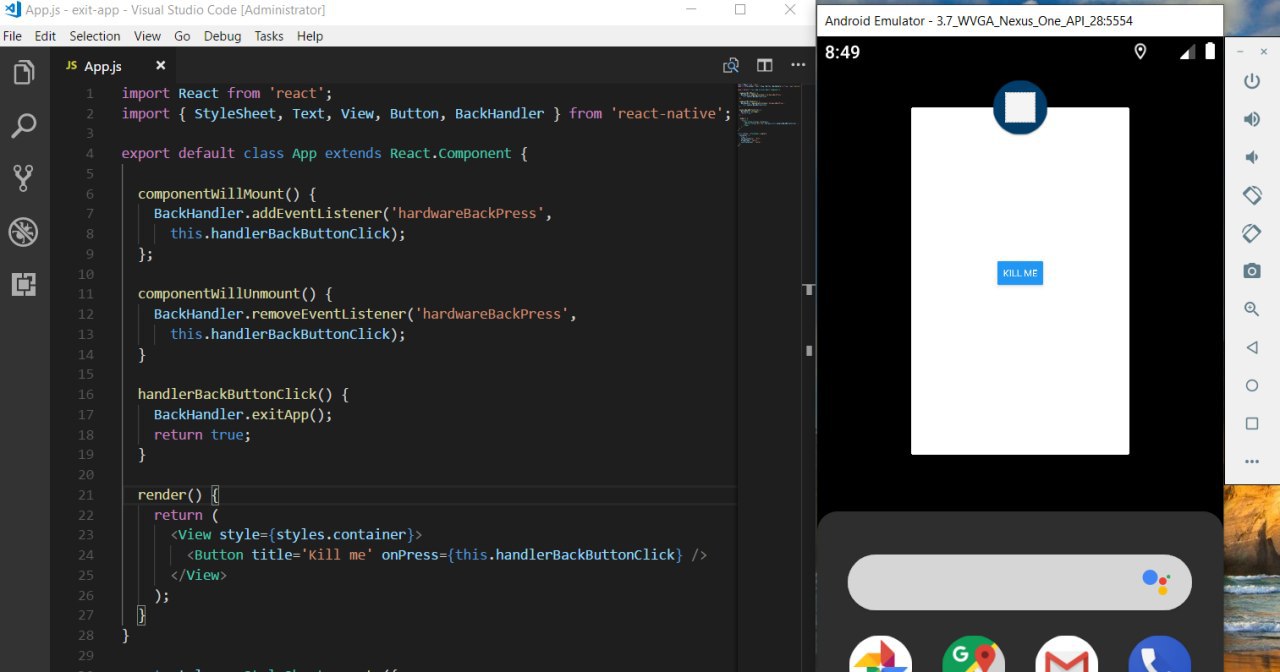
Task: Tap the exit-app recent card preview
Action: pyautogui.click(x=1020, y=281)
